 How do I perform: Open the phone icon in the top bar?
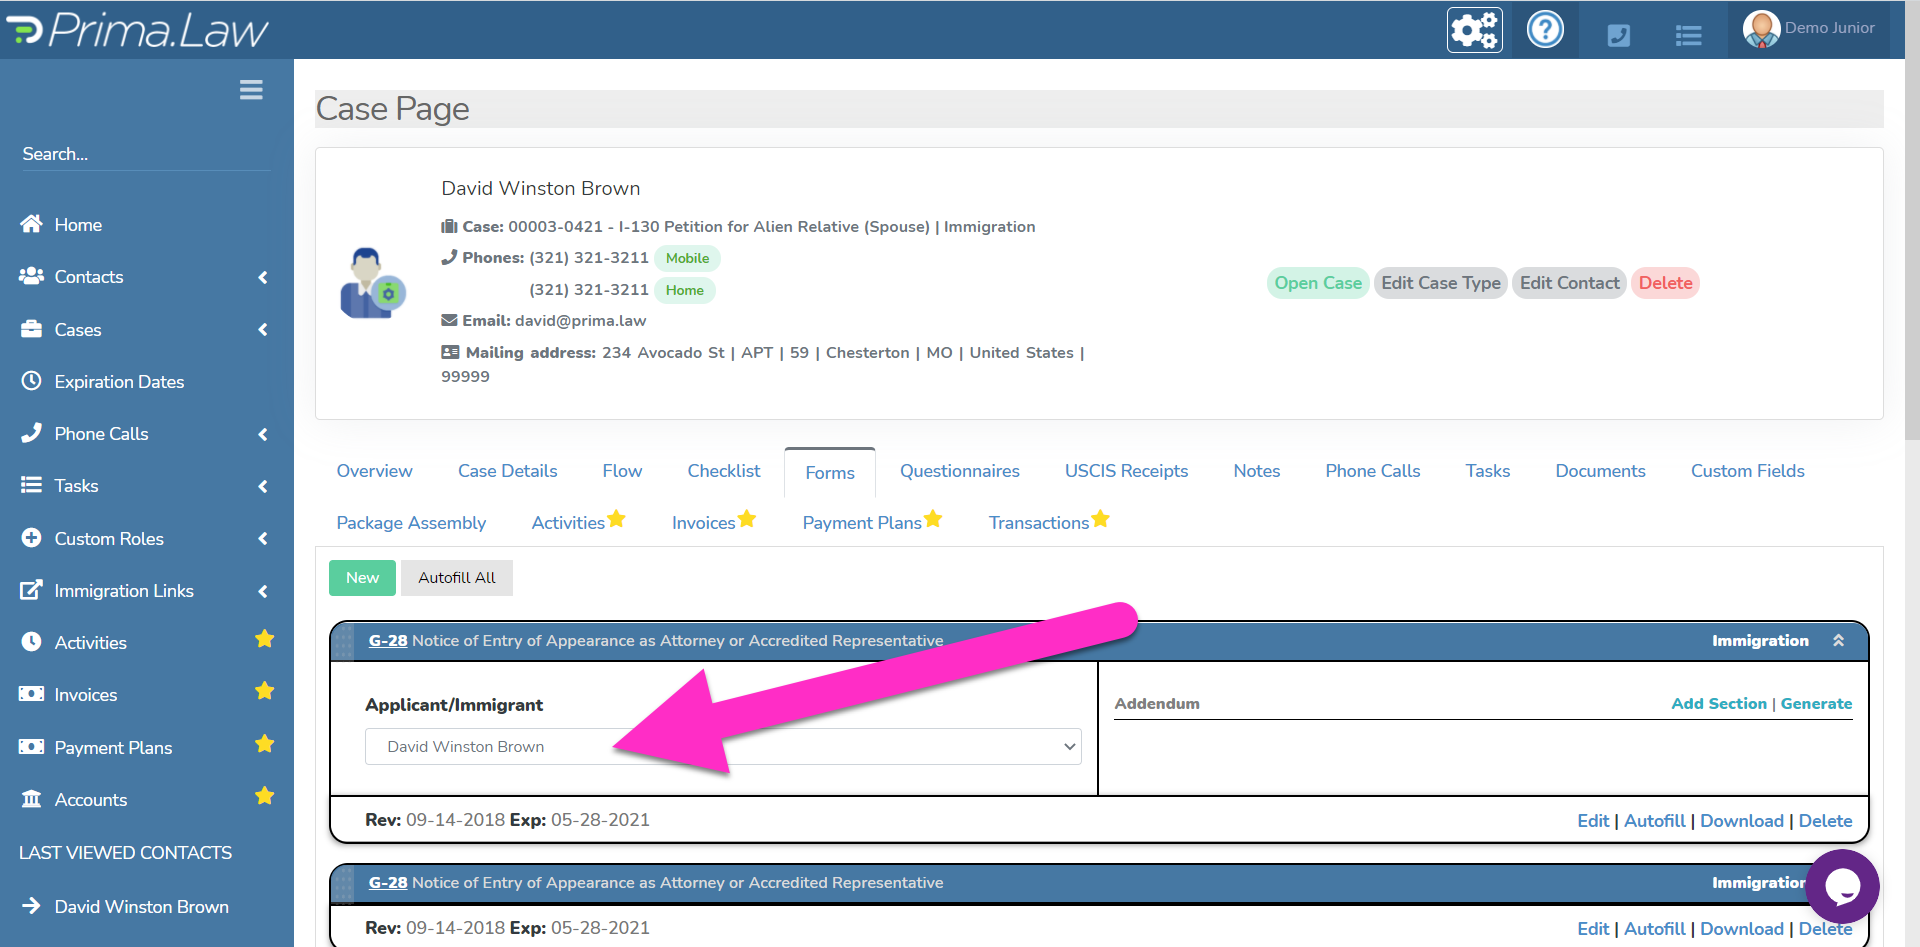click(1618, 34)
